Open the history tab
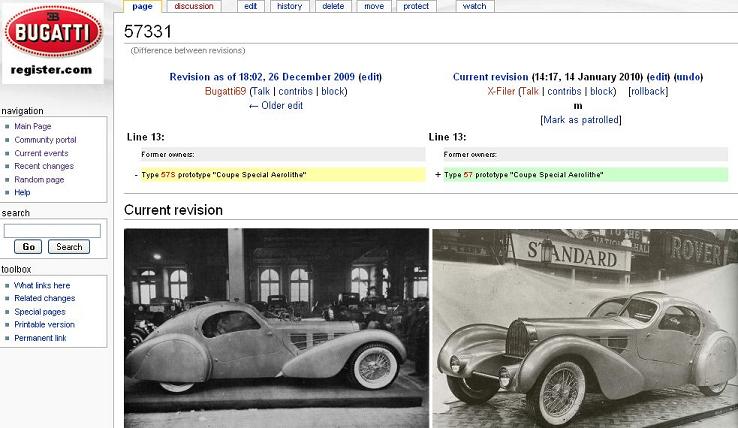738x428 pixels. click(289, 6)
